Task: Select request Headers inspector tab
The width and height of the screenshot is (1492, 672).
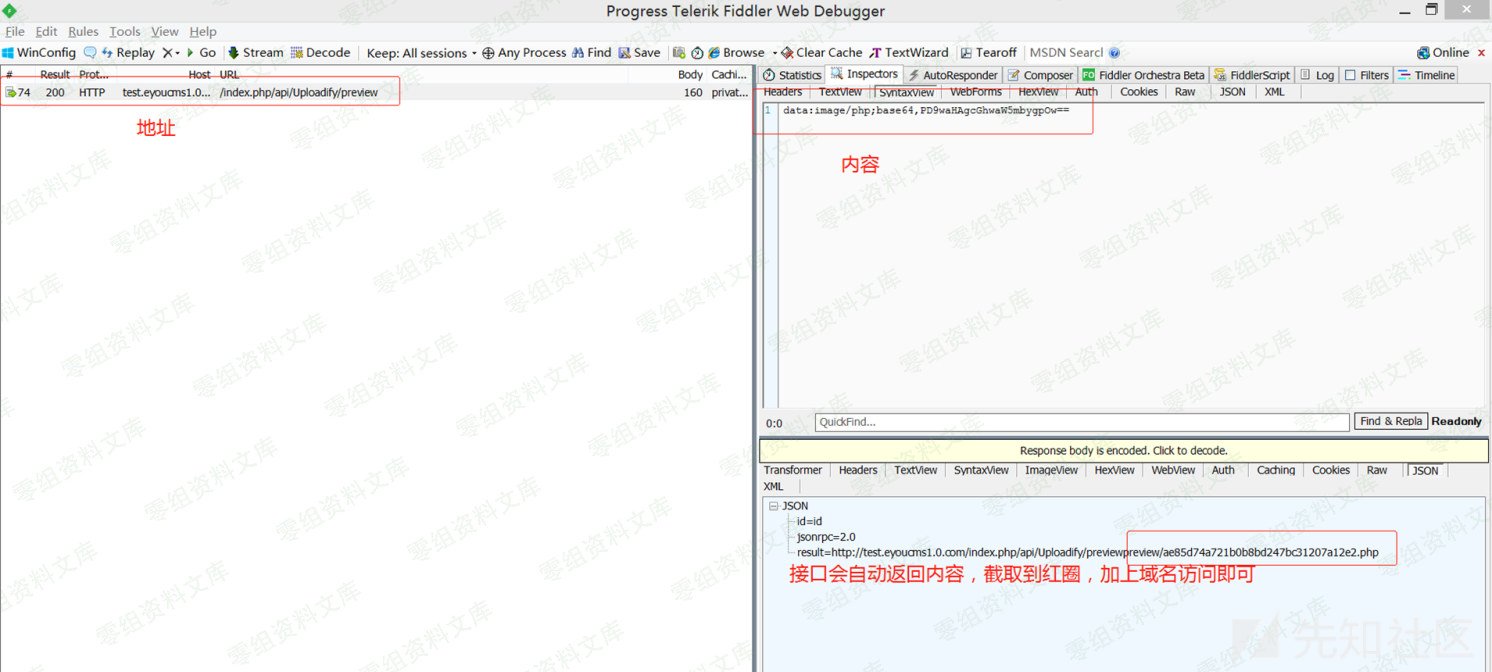Action: click(783, 92)
